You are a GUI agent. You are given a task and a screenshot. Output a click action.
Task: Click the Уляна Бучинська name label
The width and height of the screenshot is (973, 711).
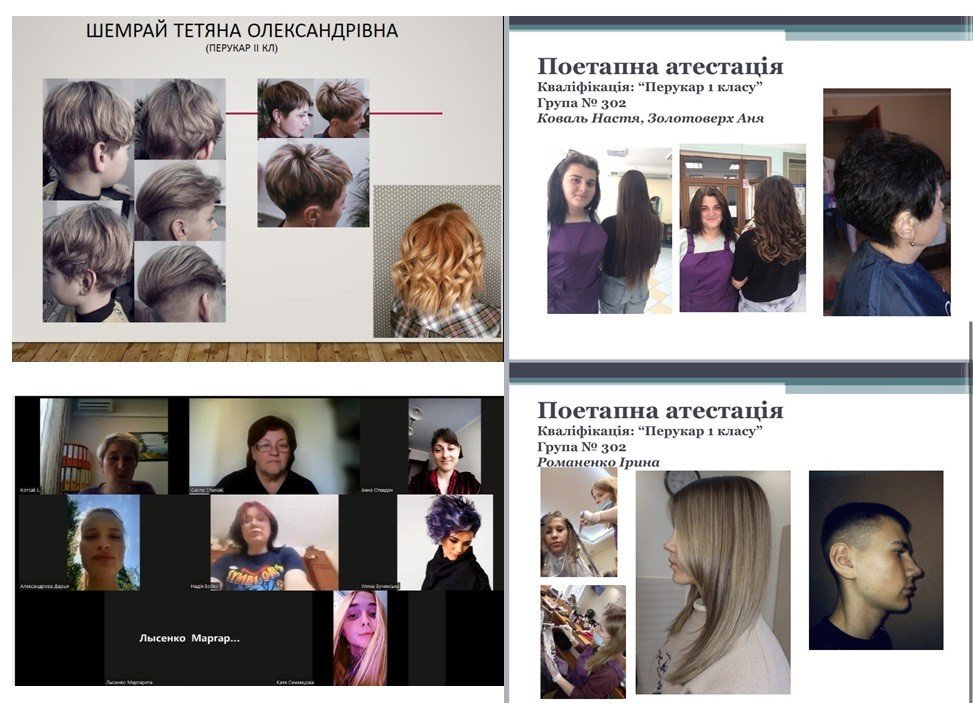[x=380, y=586]
